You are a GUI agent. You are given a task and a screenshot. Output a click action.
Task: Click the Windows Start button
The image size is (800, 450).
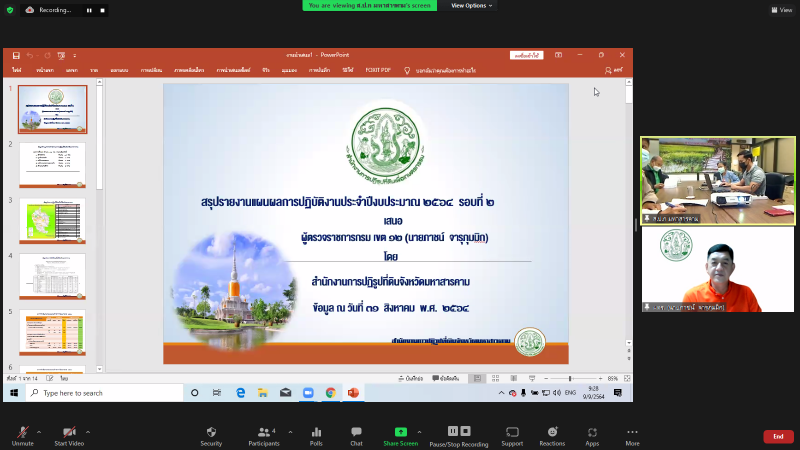point(14,393)
